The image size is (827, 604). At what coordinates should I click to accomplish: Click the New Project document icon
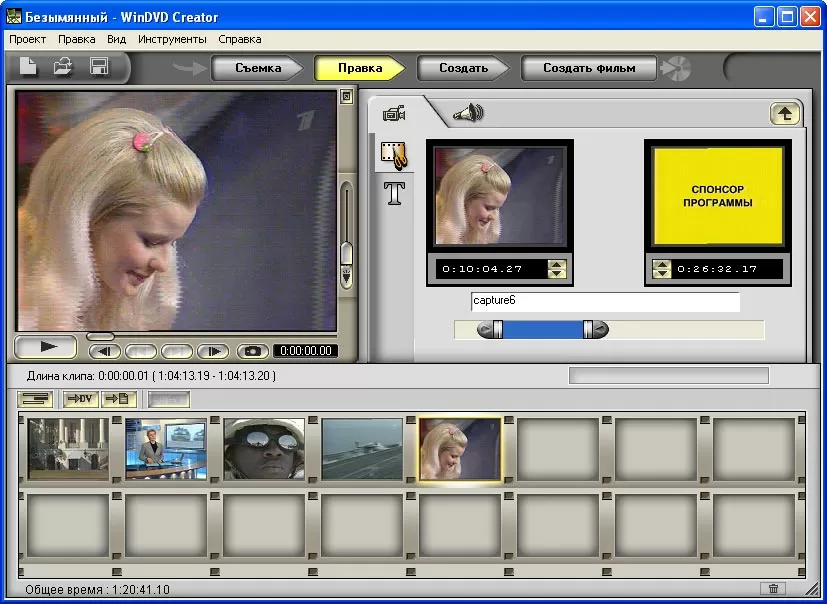click(30, 68)
